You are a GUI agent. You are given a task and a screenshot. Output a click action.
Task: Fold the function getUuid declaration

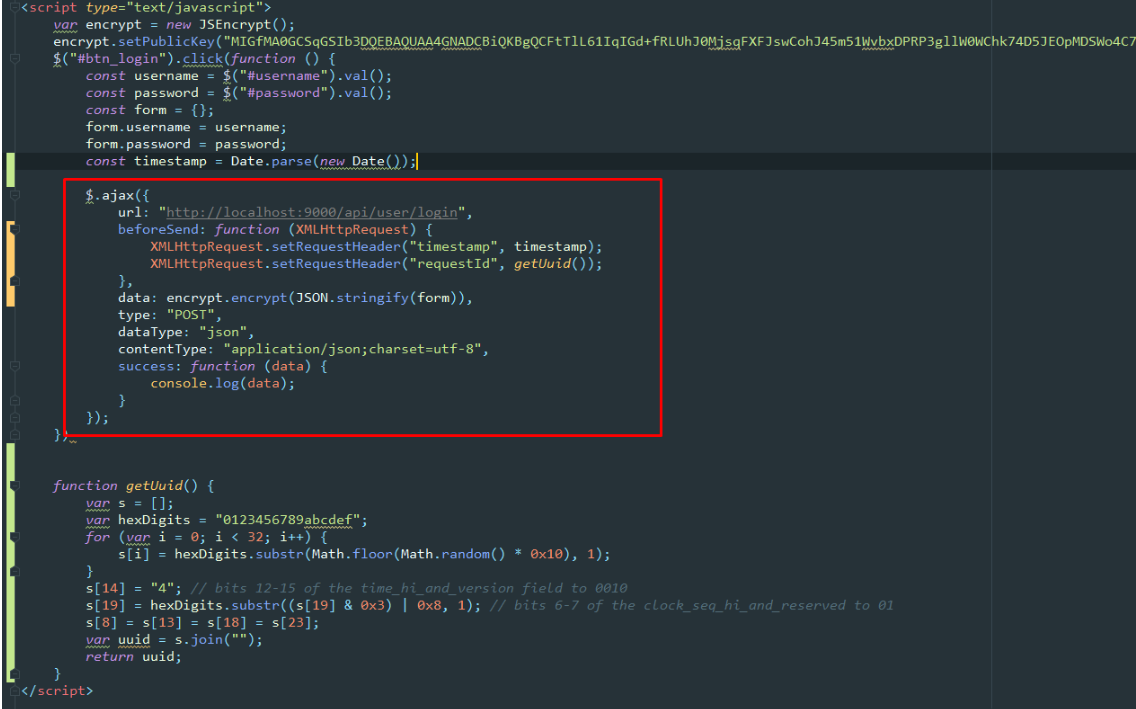pos(14,486)
